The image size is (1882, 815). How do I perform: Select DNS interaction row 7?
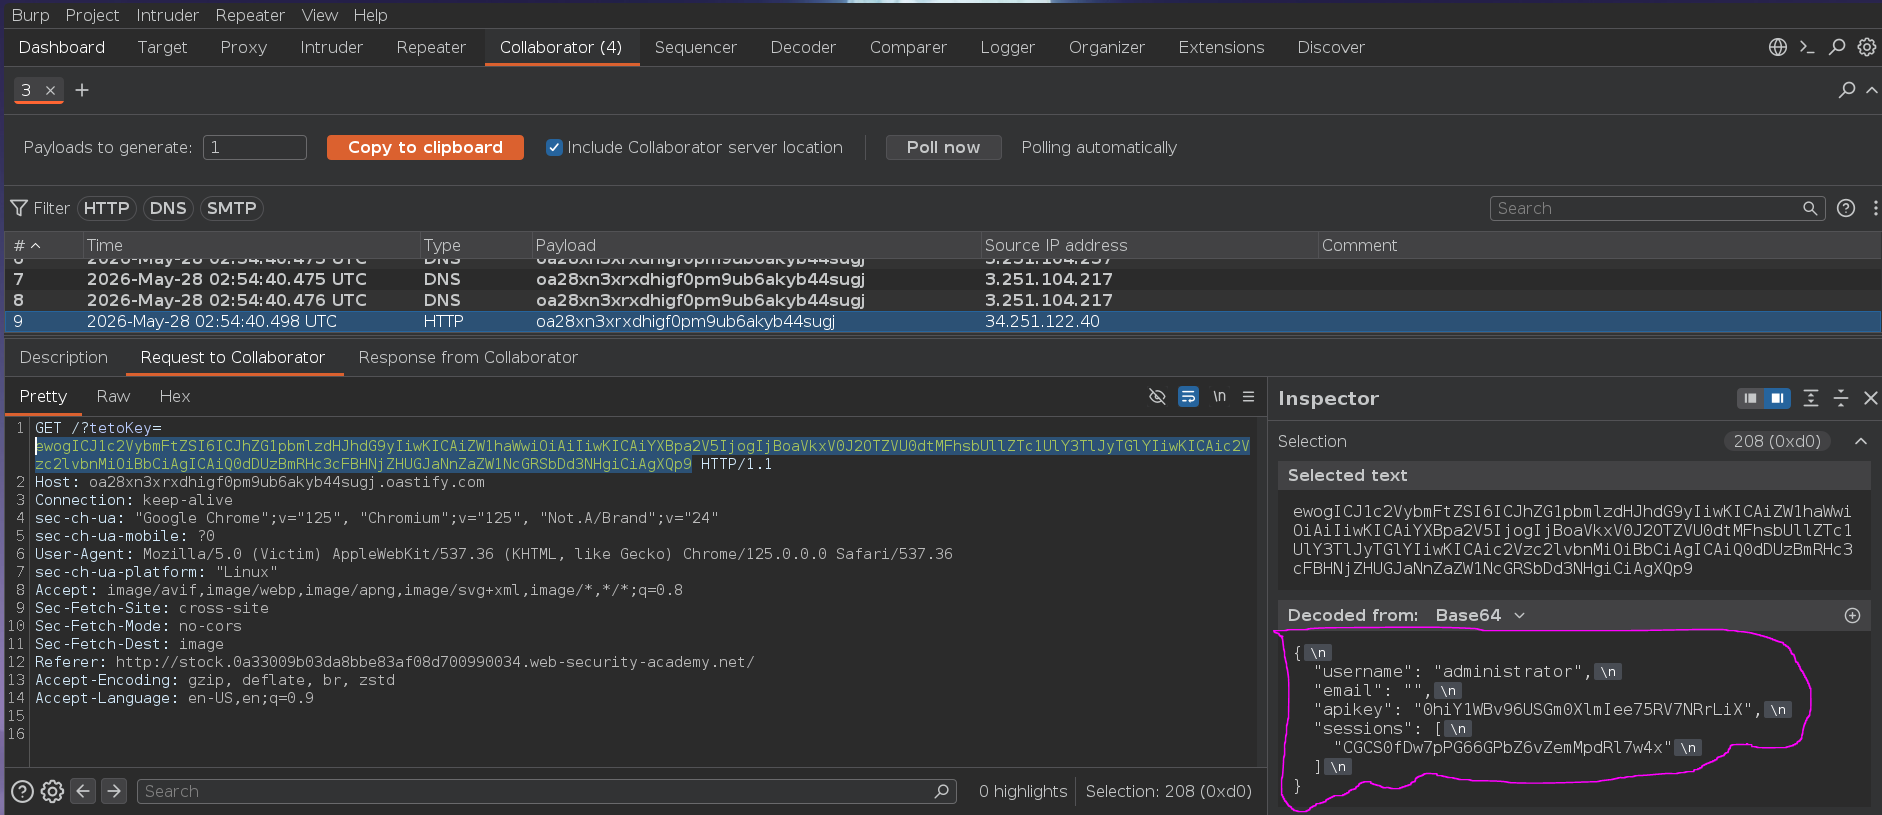pyautogui.click(x=942, y=279)
